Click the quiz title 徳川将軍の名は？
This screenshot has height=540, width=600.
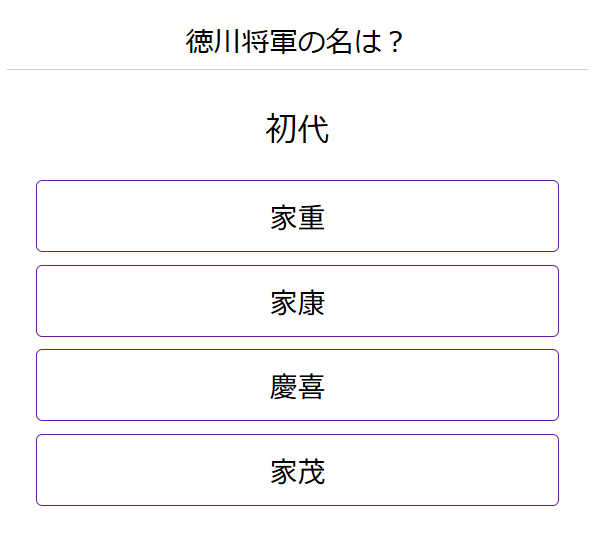pos(297,42)
